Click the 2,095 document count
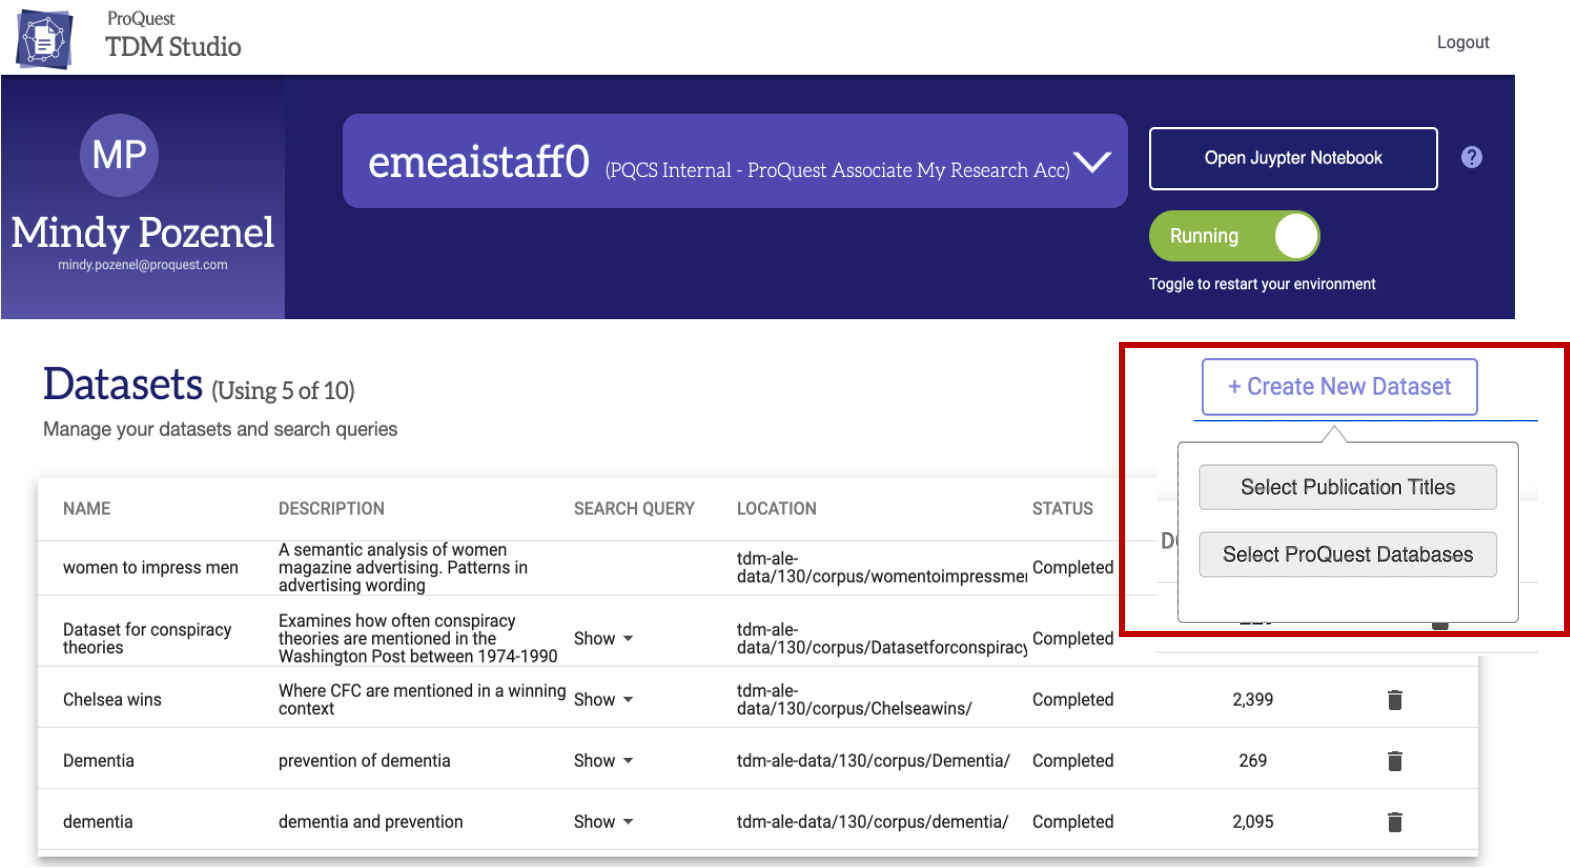This screenshot has width=1570, height=868. (1253, 822)
